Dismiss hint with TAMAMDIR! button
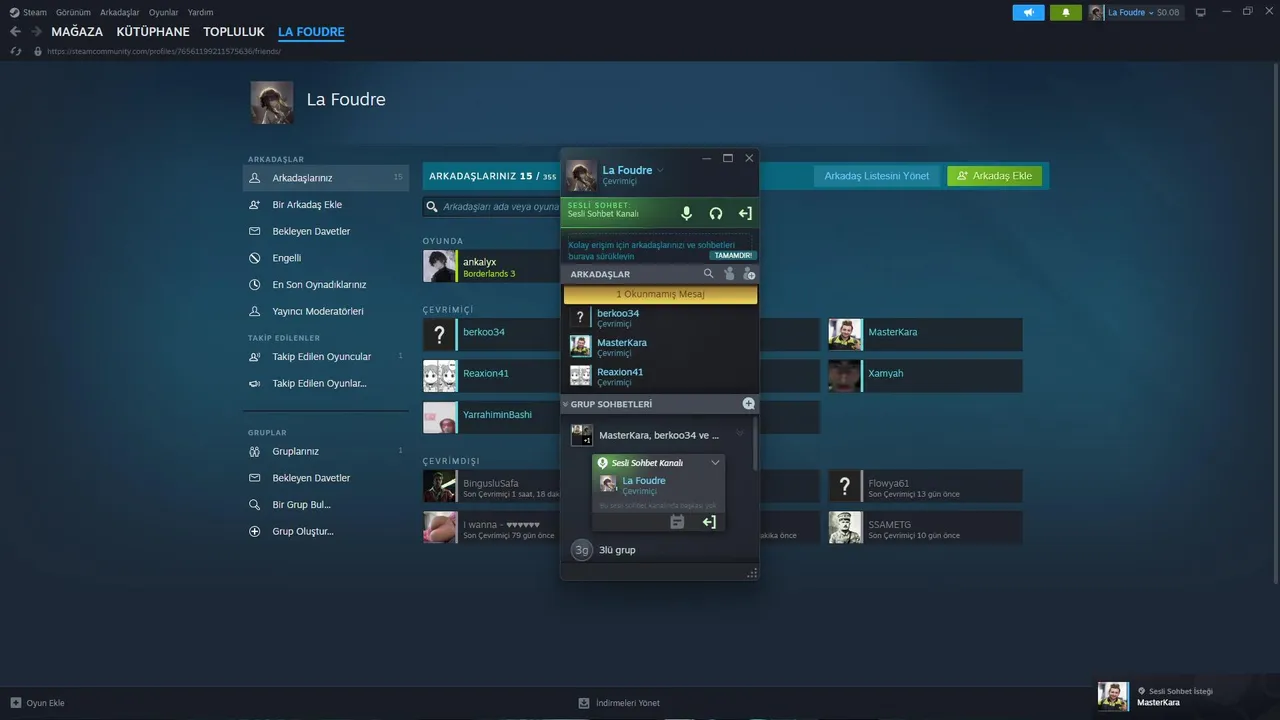Viewport: 1280px width, 720px height. pyautogui.click(x=732, y=255)
